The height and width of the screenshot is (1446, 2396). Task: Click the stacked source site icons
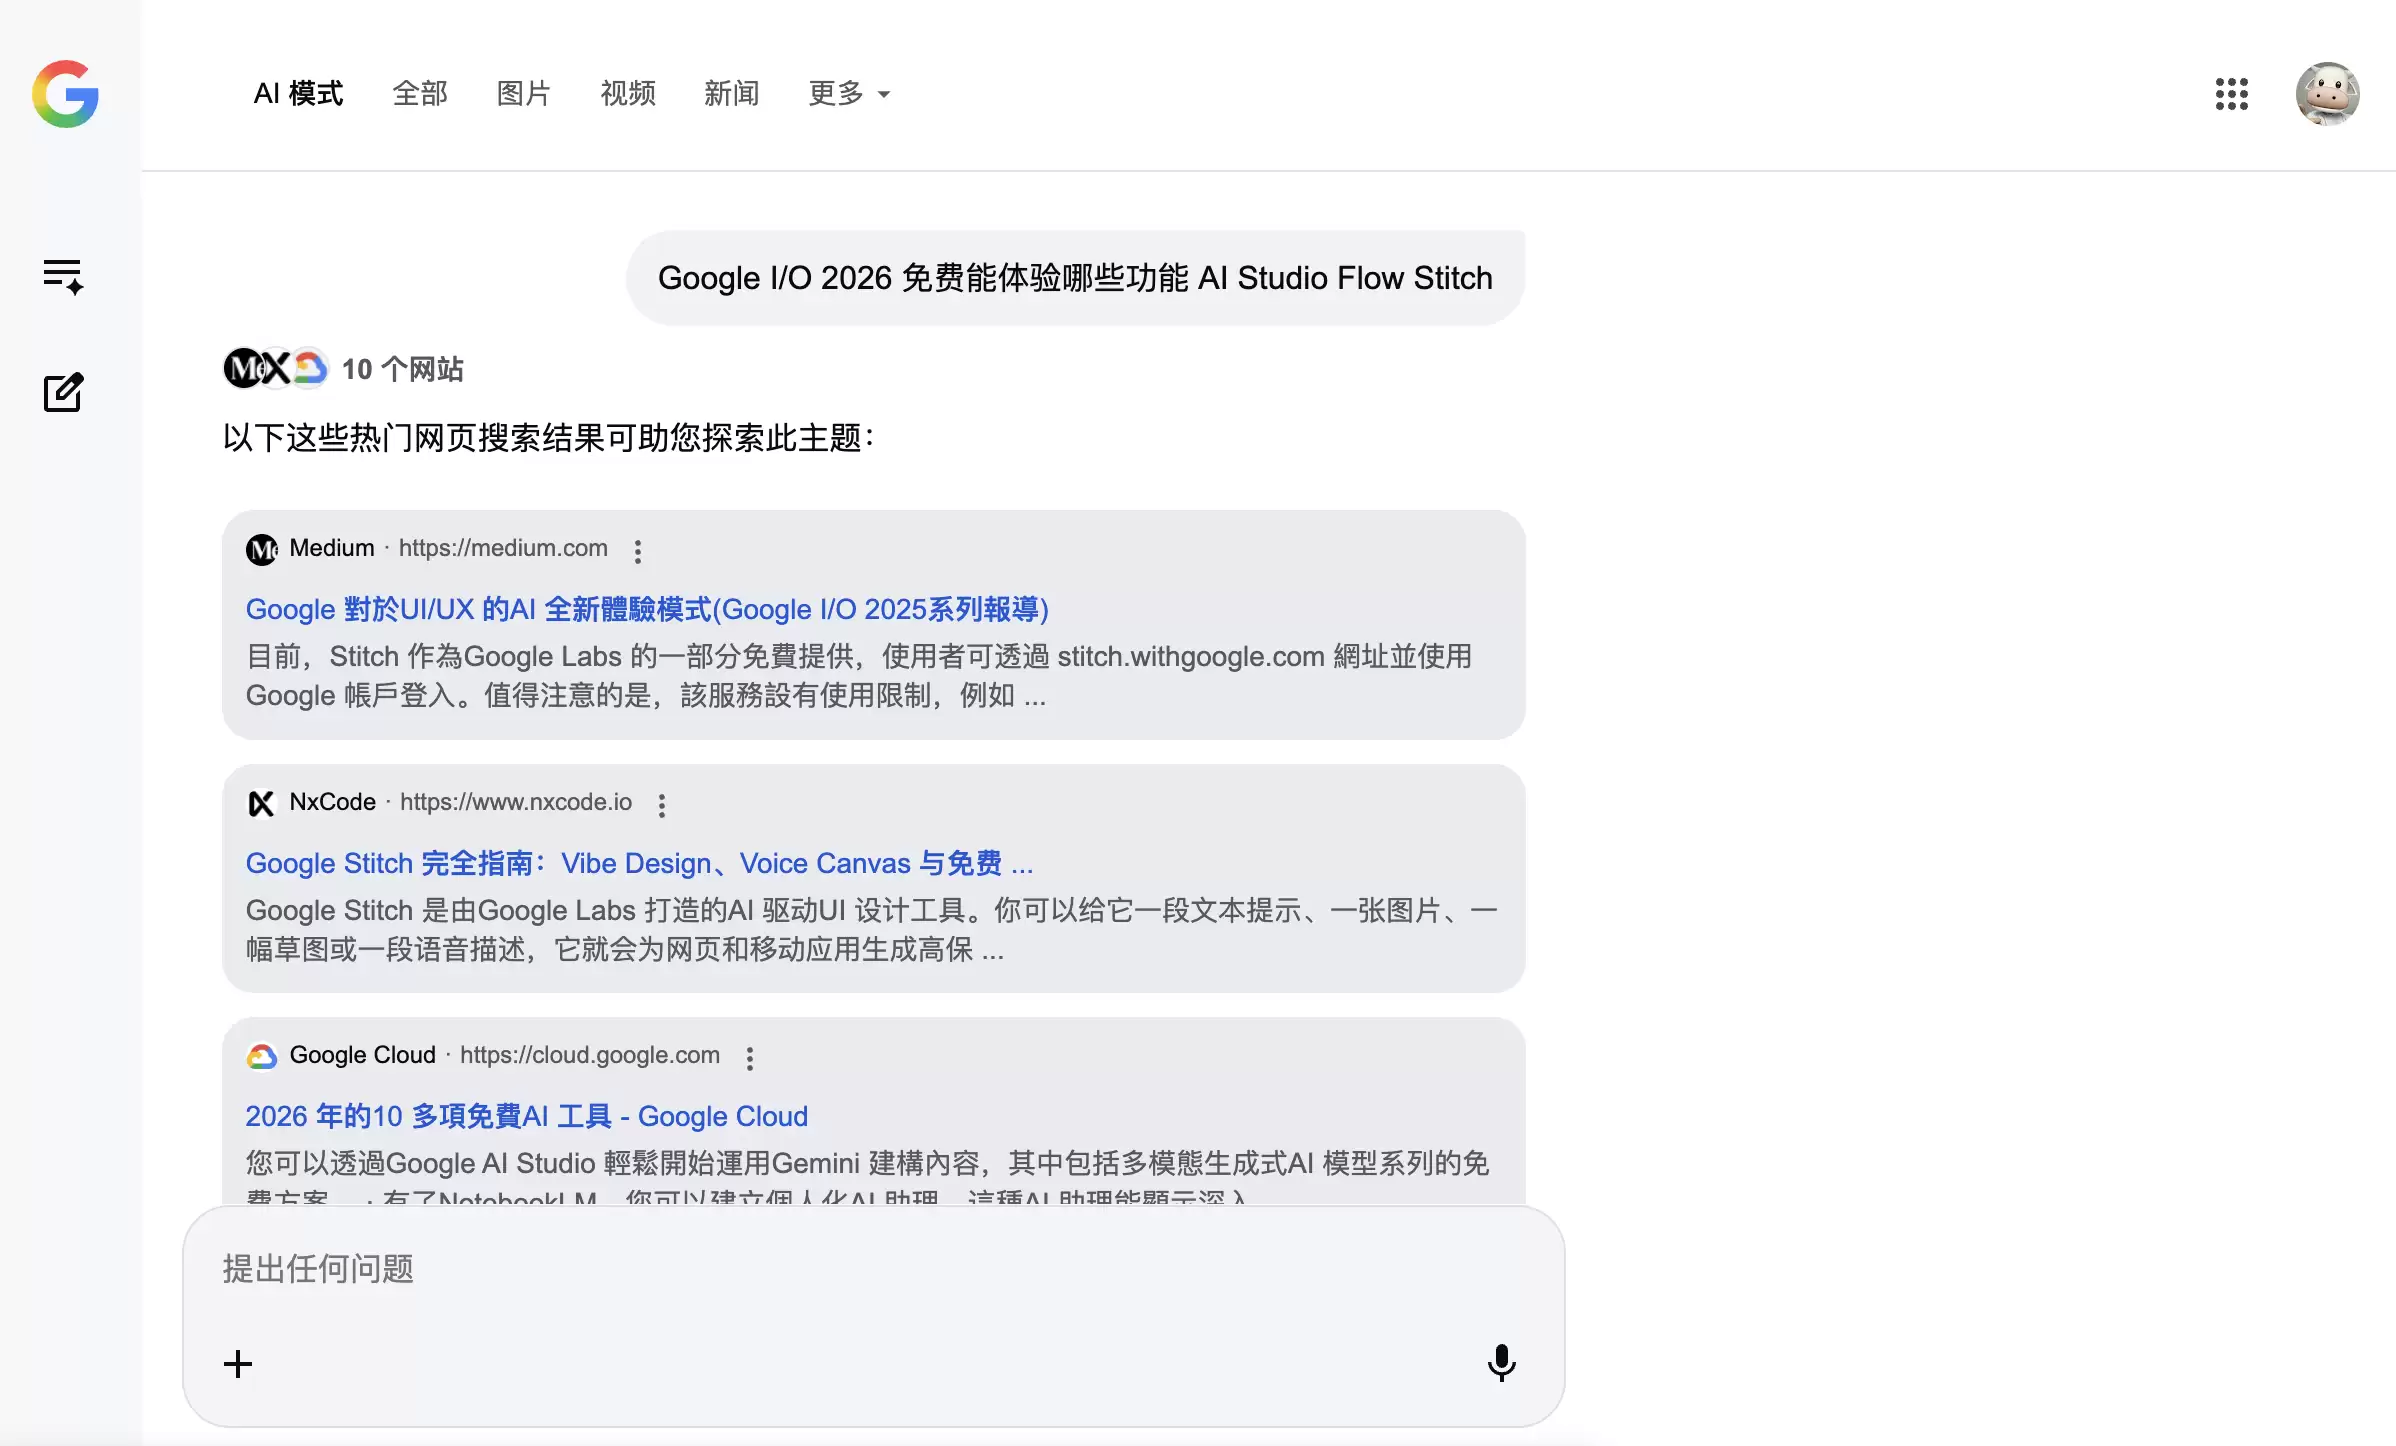pos(276,368)
